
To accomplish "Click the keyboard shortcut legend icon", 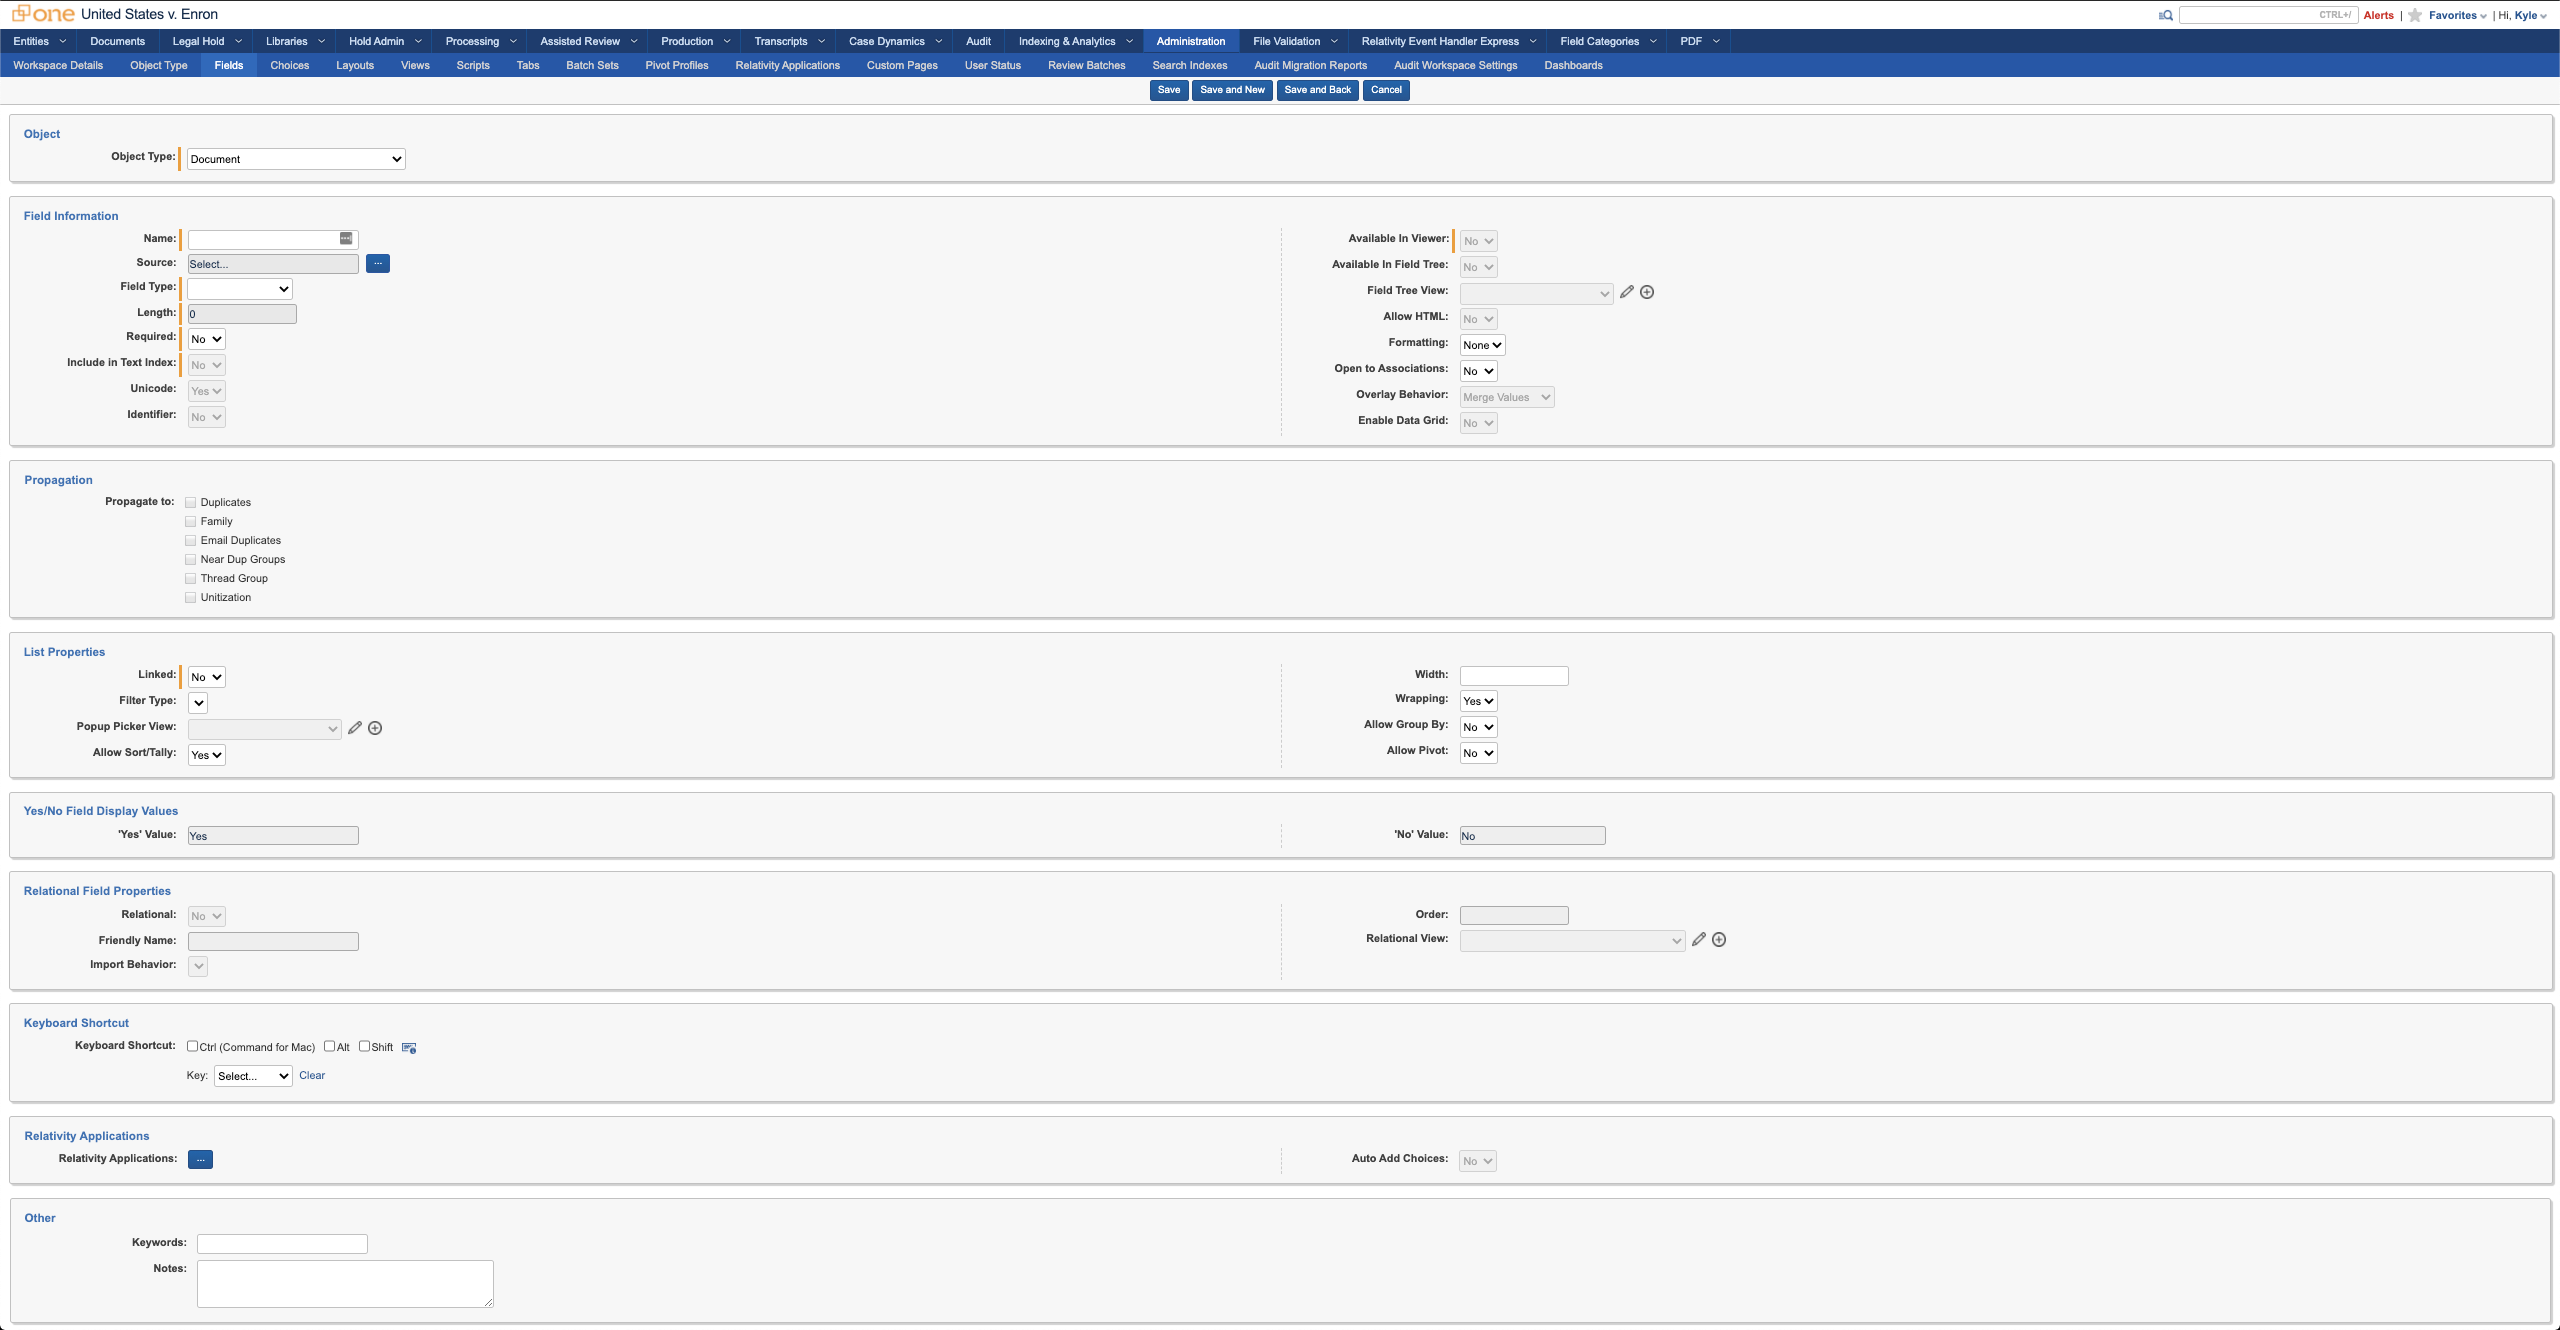I will (x=409, y=1048).
